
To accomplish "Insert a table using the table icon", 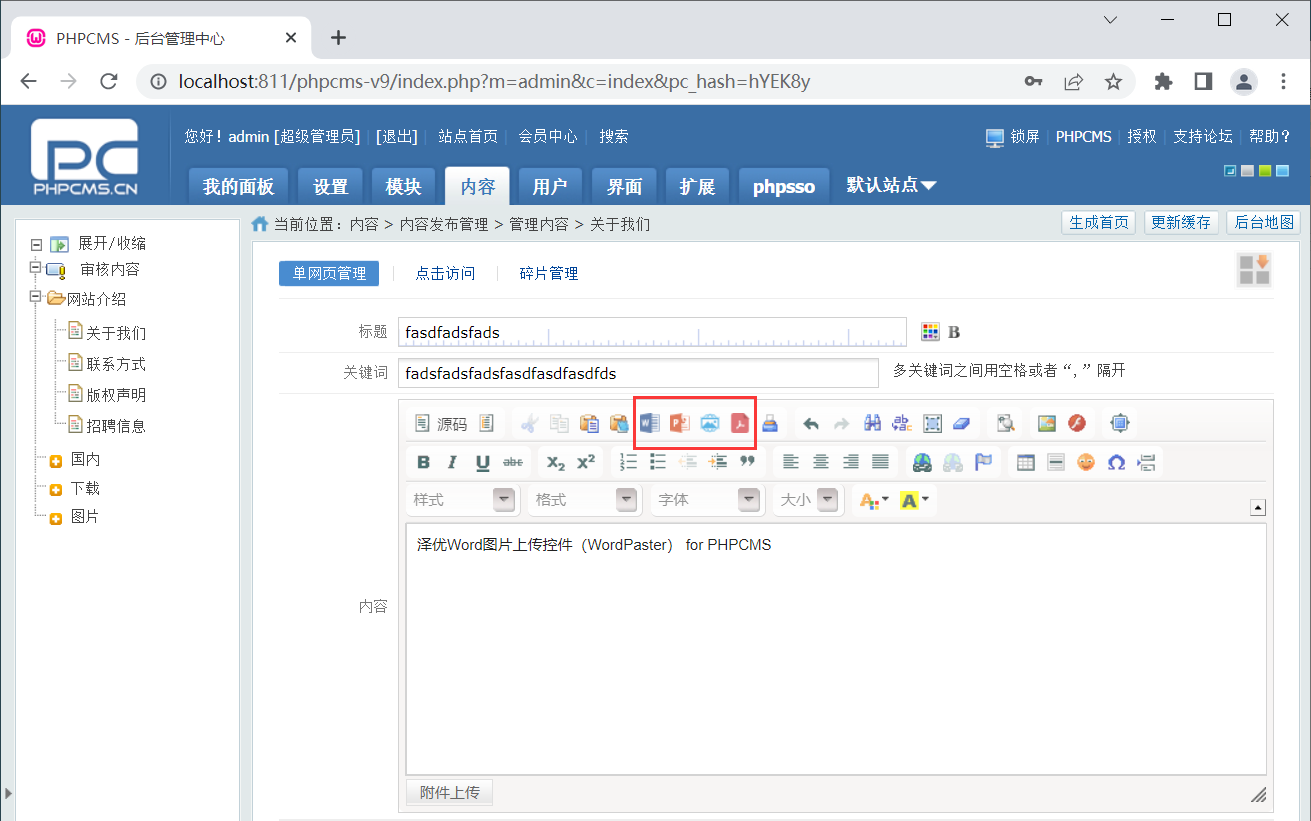I will point(1024,461).
